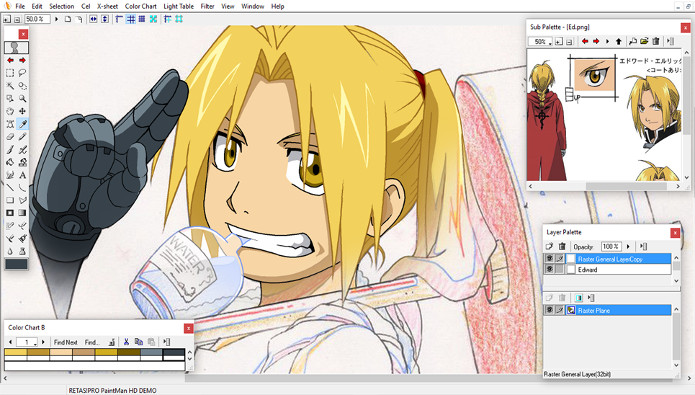Viewport: 695px width, 395px height.
Task: Select the curve line tool
Action: tap(22, 188)
